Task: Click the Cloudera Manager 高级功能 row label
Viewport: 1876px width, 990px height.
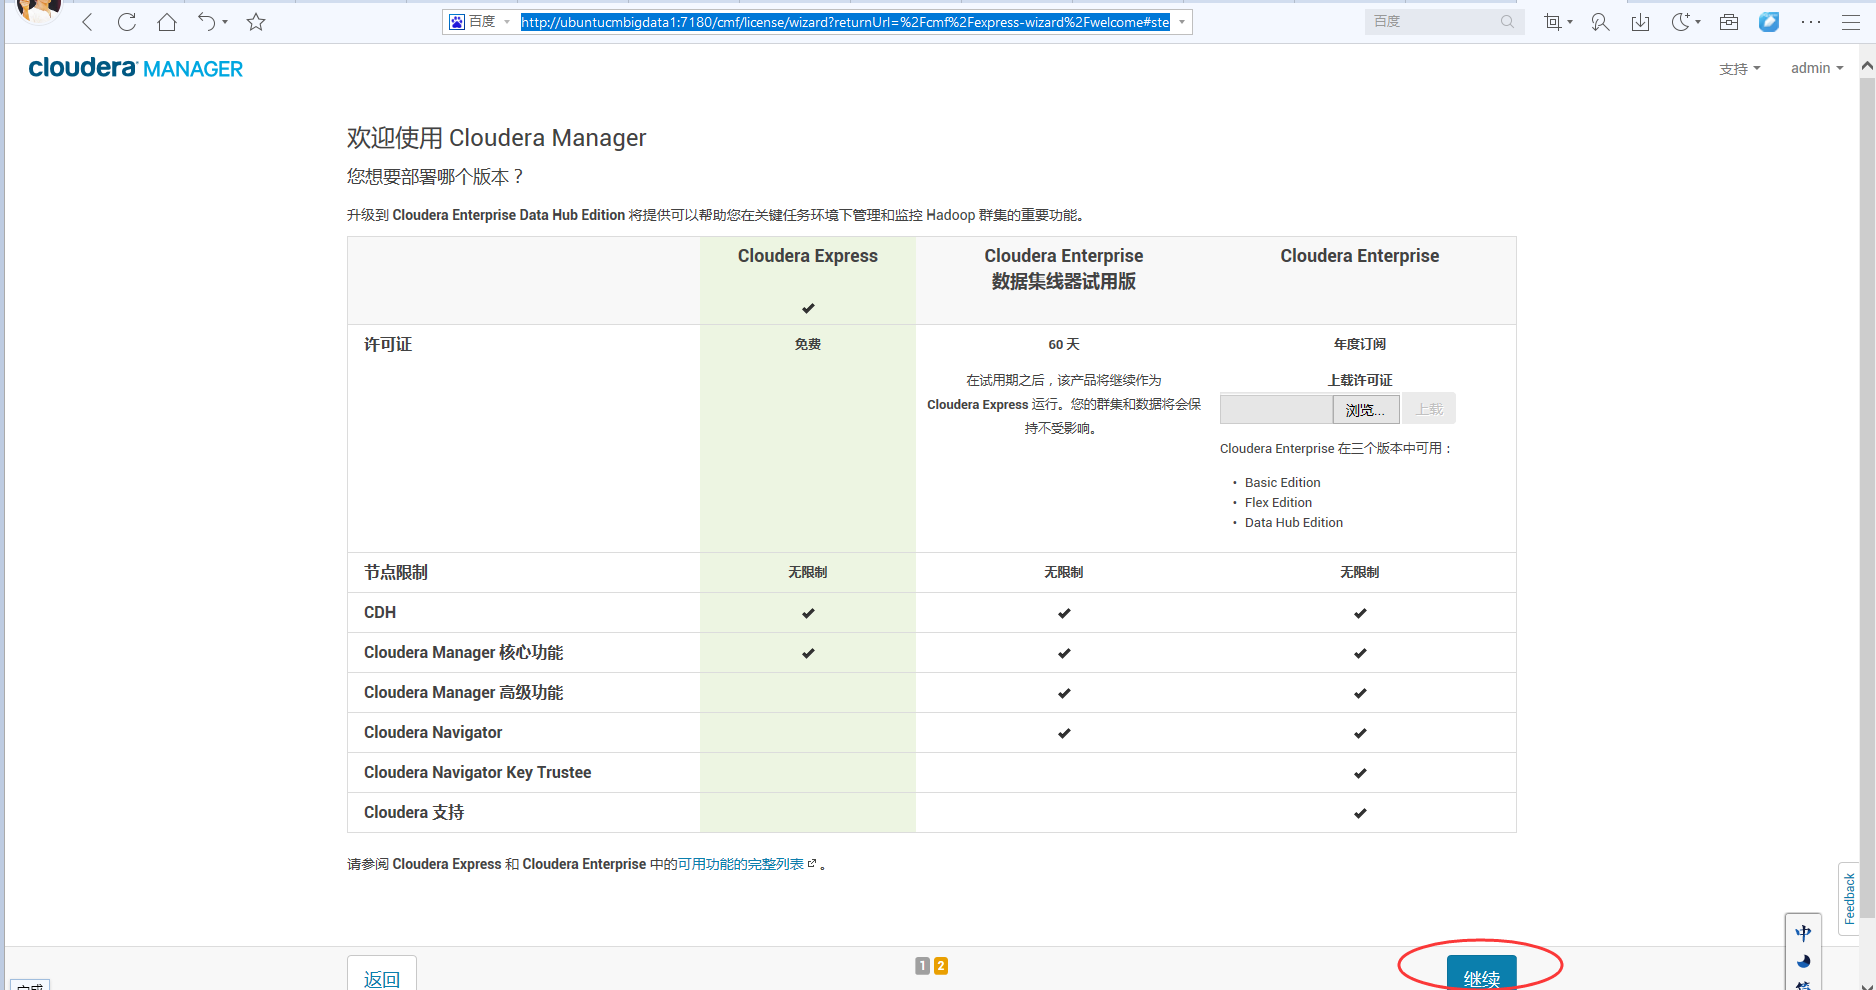Action: point(464,692)
